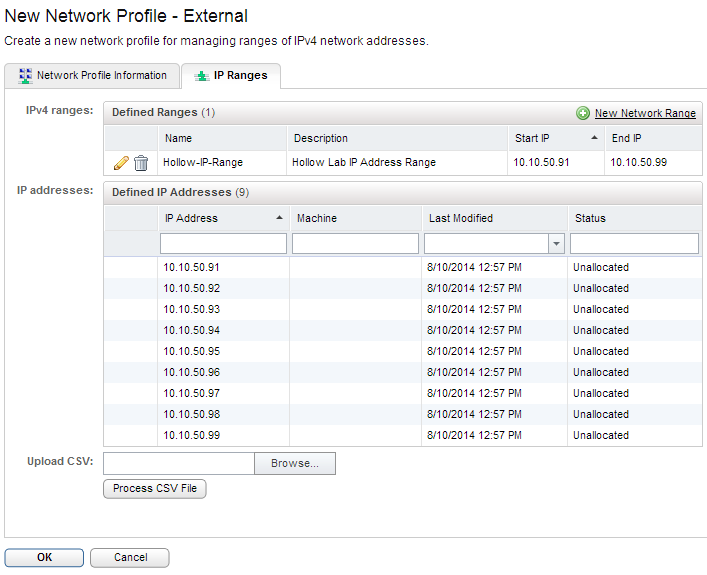Select the IP Ranges tab
The width and height of the screenshot is (707, 575).
click(x=240, y=76)
